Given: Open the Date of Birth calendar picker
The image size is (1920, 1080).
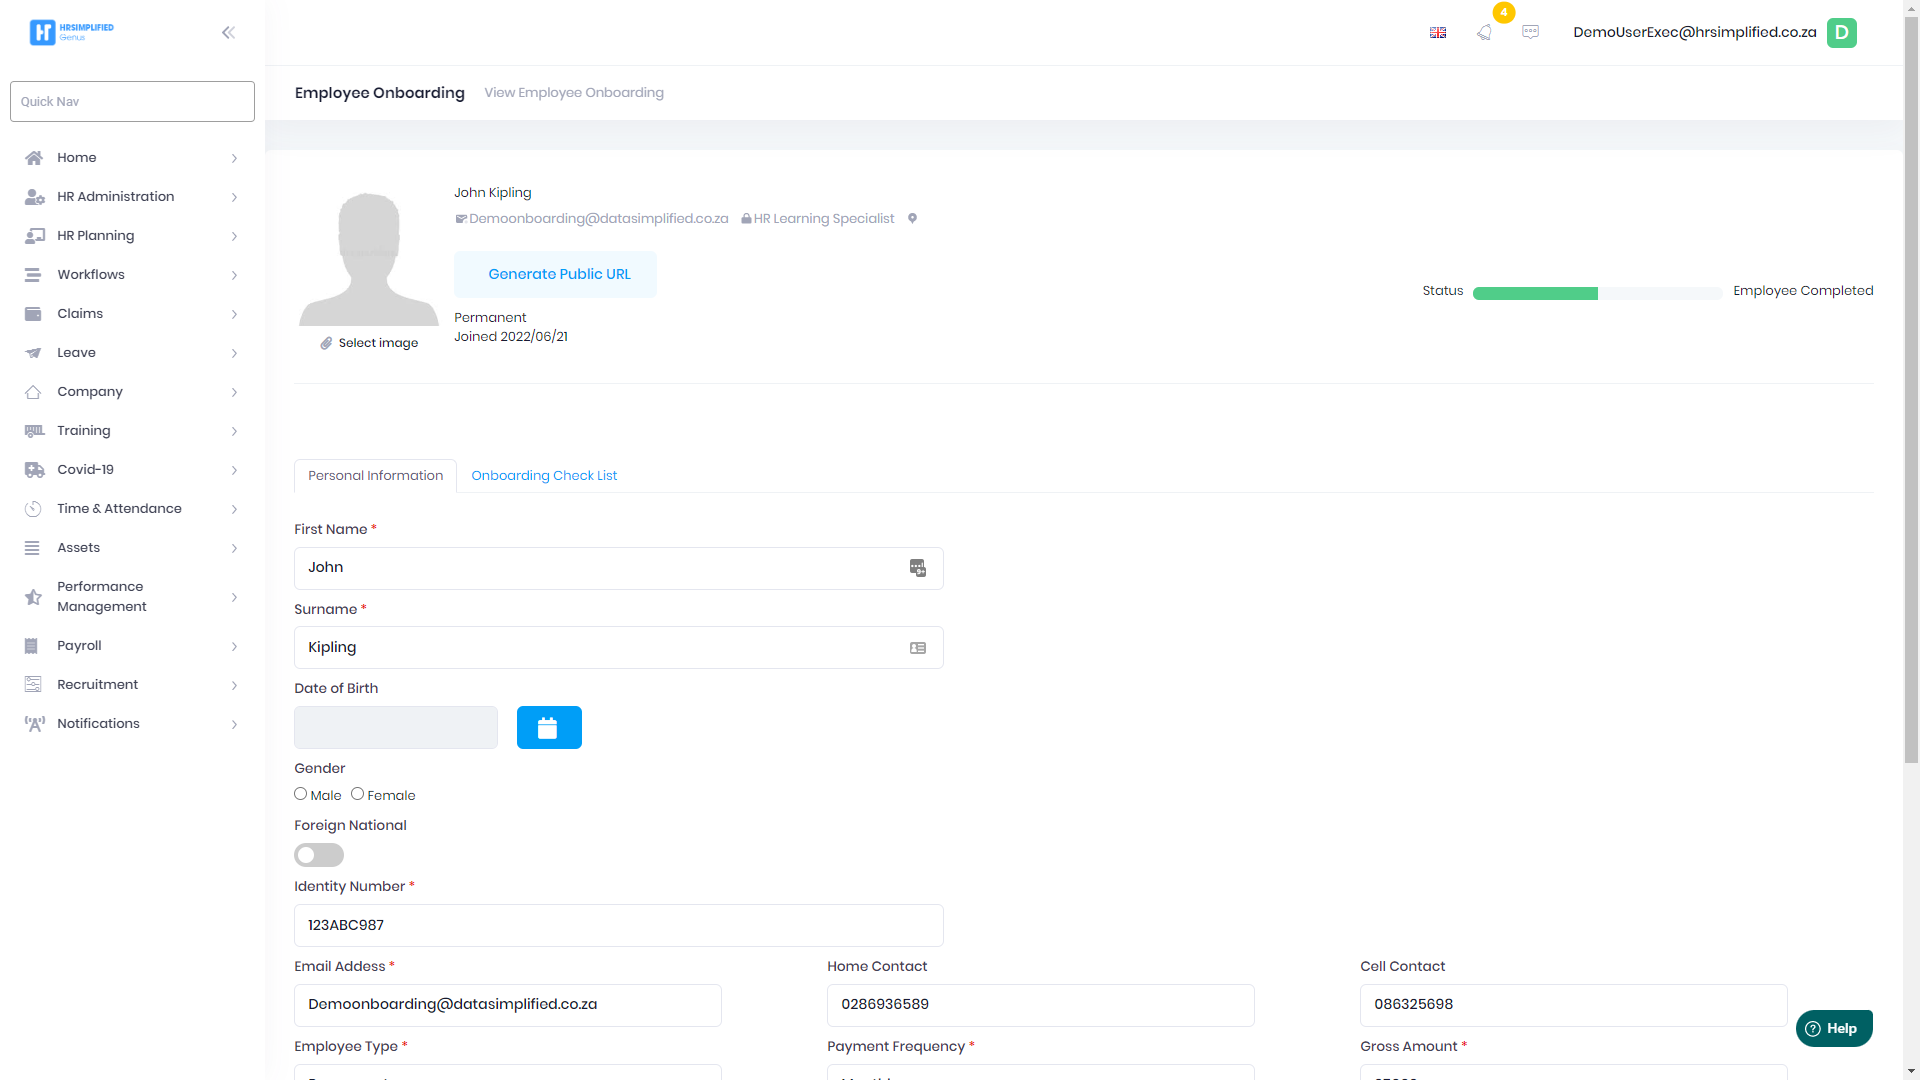Looking at the screenshot, I should click(x=548, y=727).
